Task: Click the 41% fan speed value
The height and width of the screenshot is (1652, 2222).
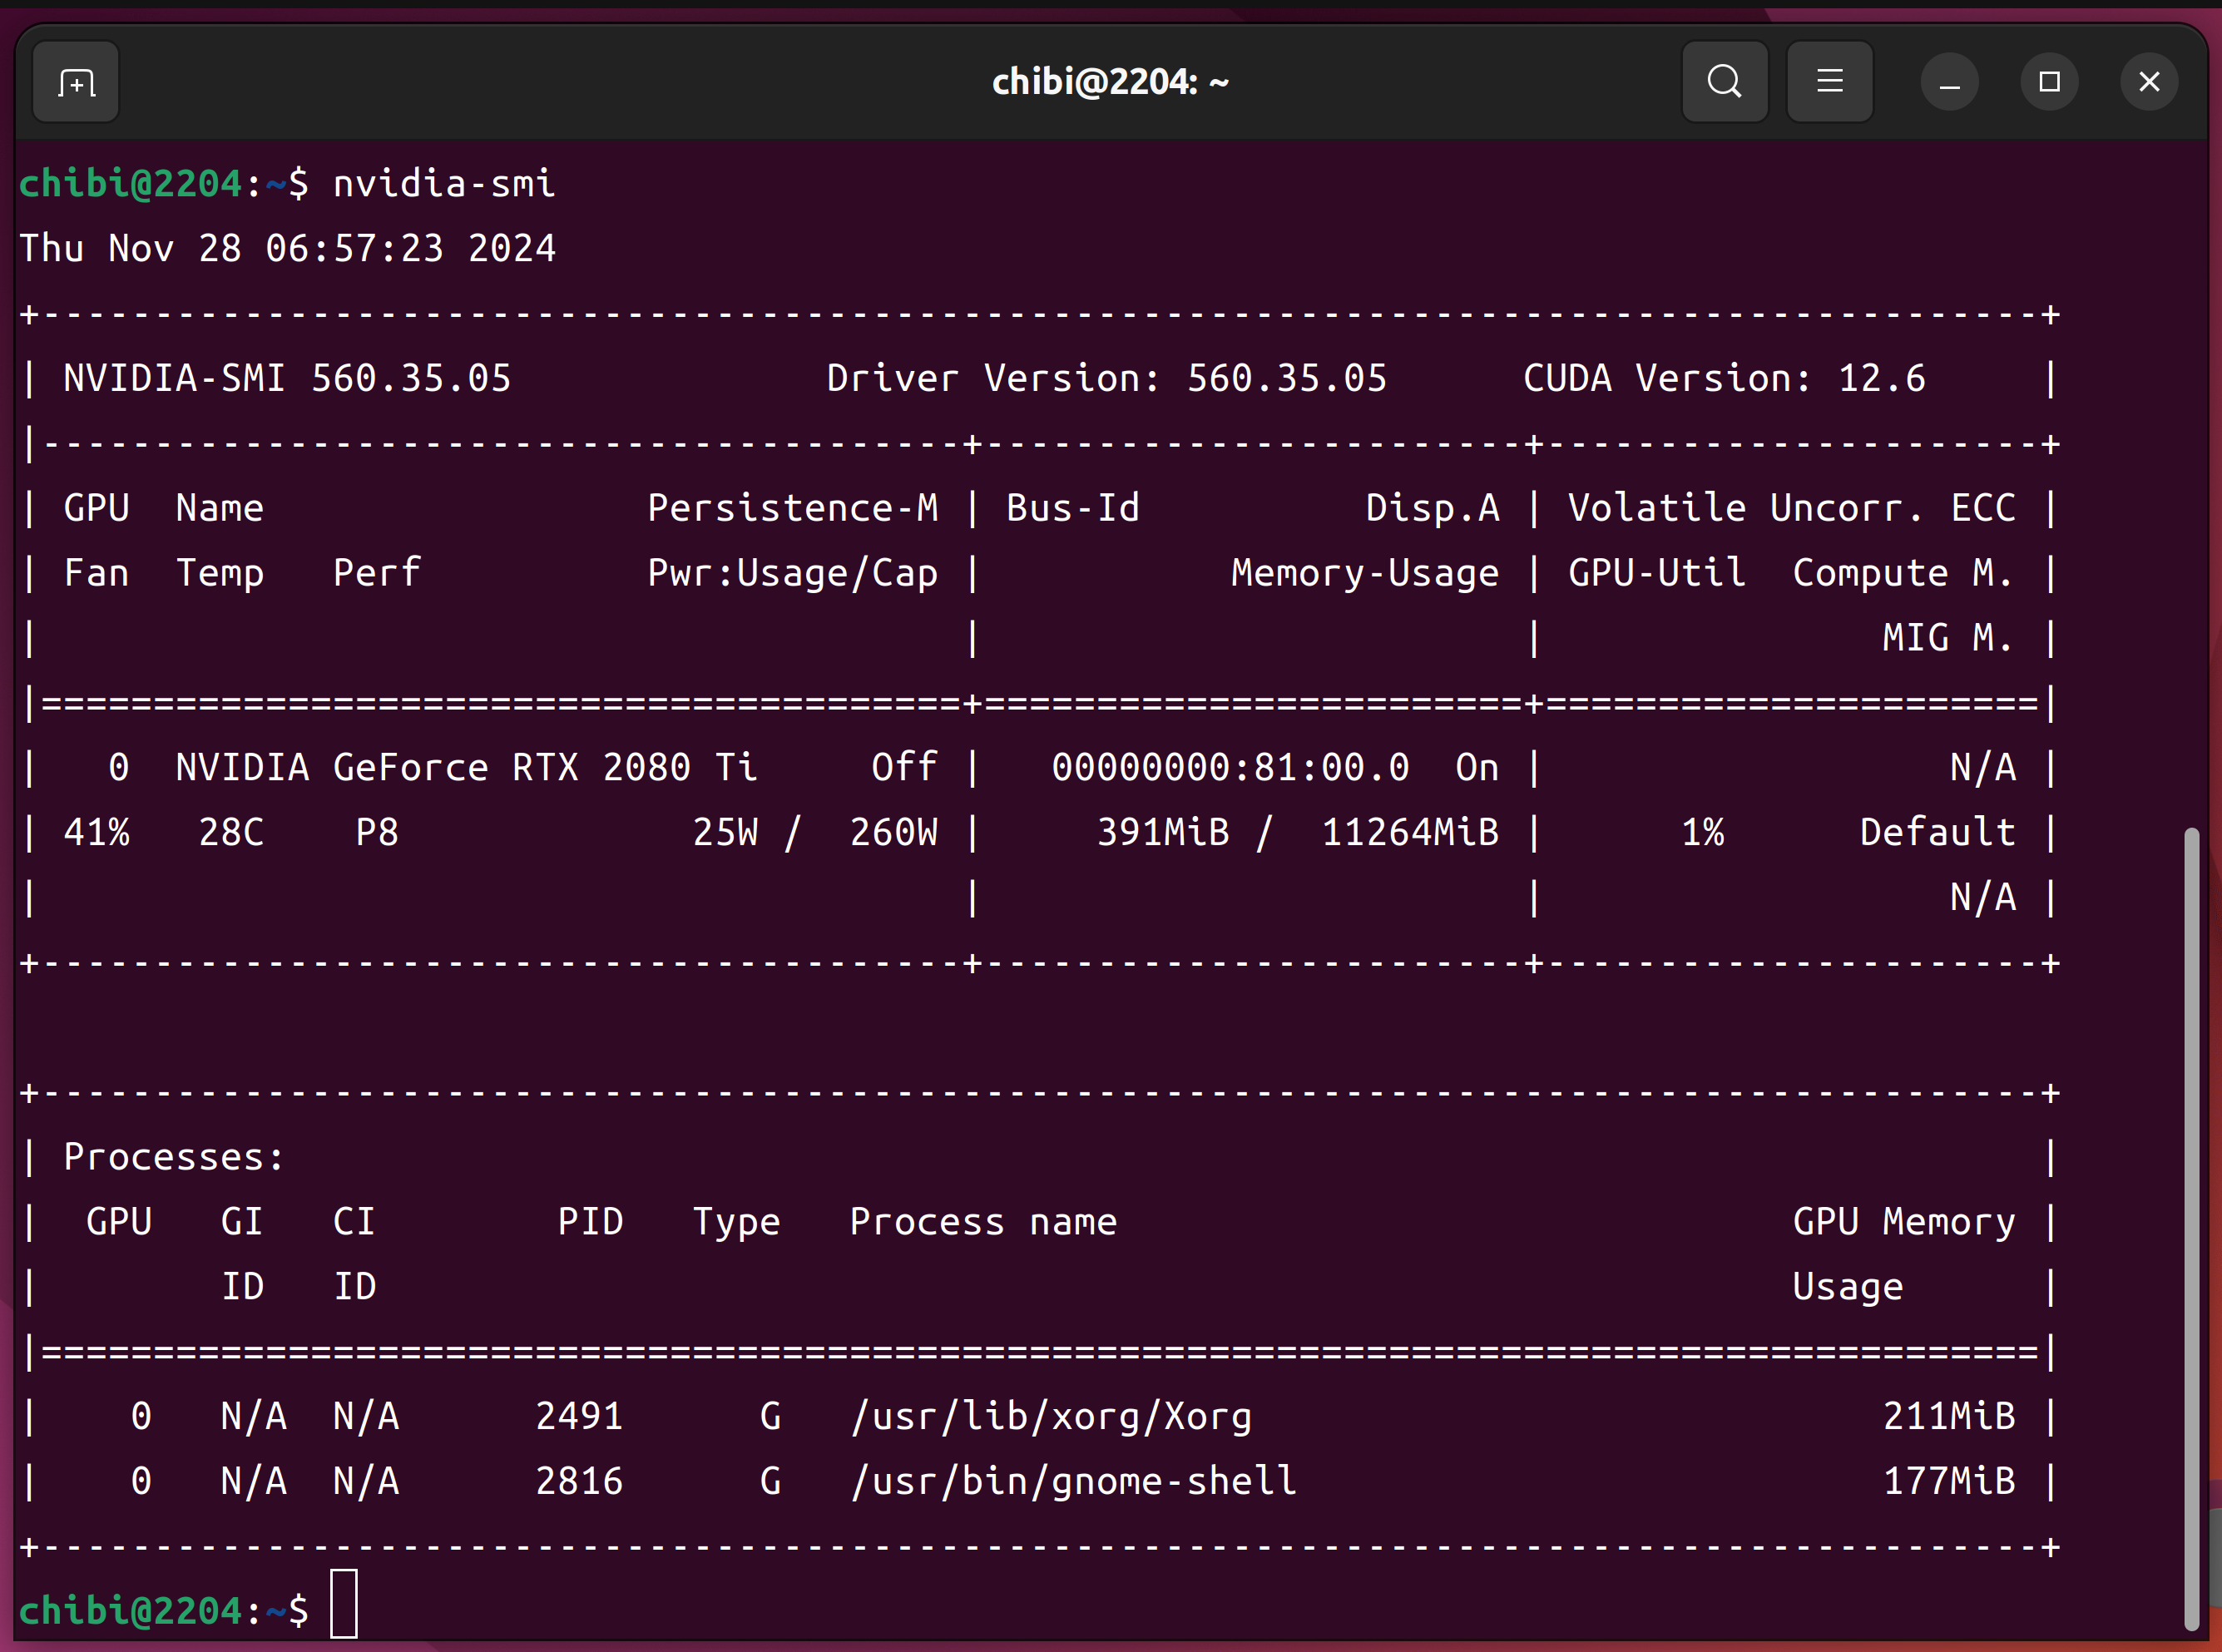Action: click(96, 833)
